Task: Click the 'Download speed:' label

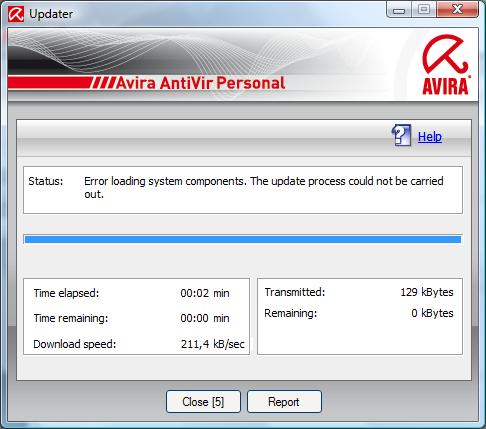Action: click(75, 344)
